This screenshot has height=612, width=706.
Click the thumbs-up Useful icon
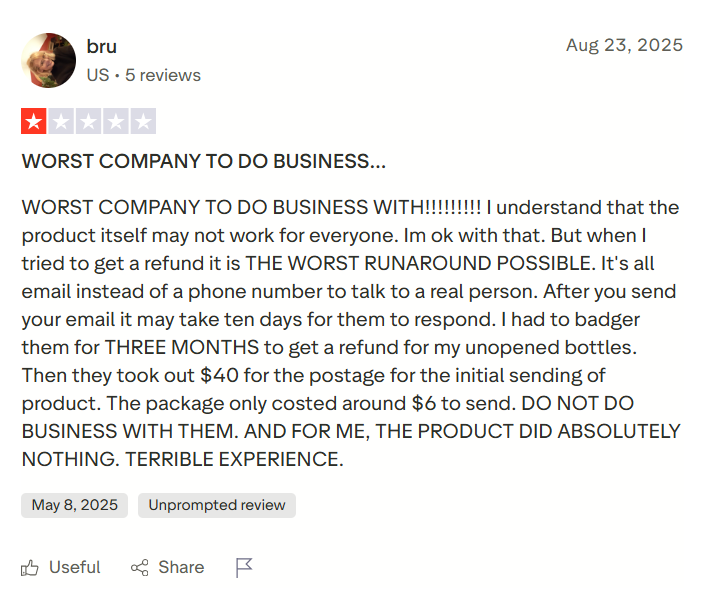click(x=30, y=568)
